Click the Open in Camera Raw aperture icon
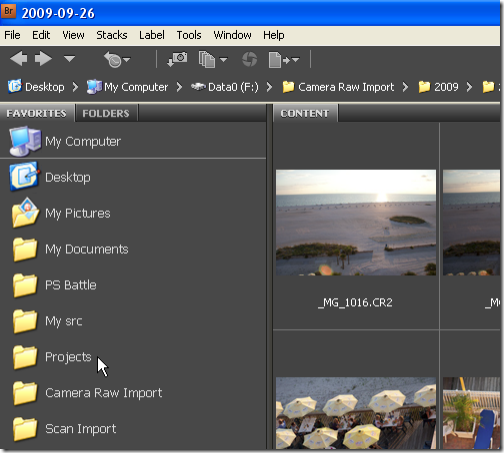 (249, 60)
